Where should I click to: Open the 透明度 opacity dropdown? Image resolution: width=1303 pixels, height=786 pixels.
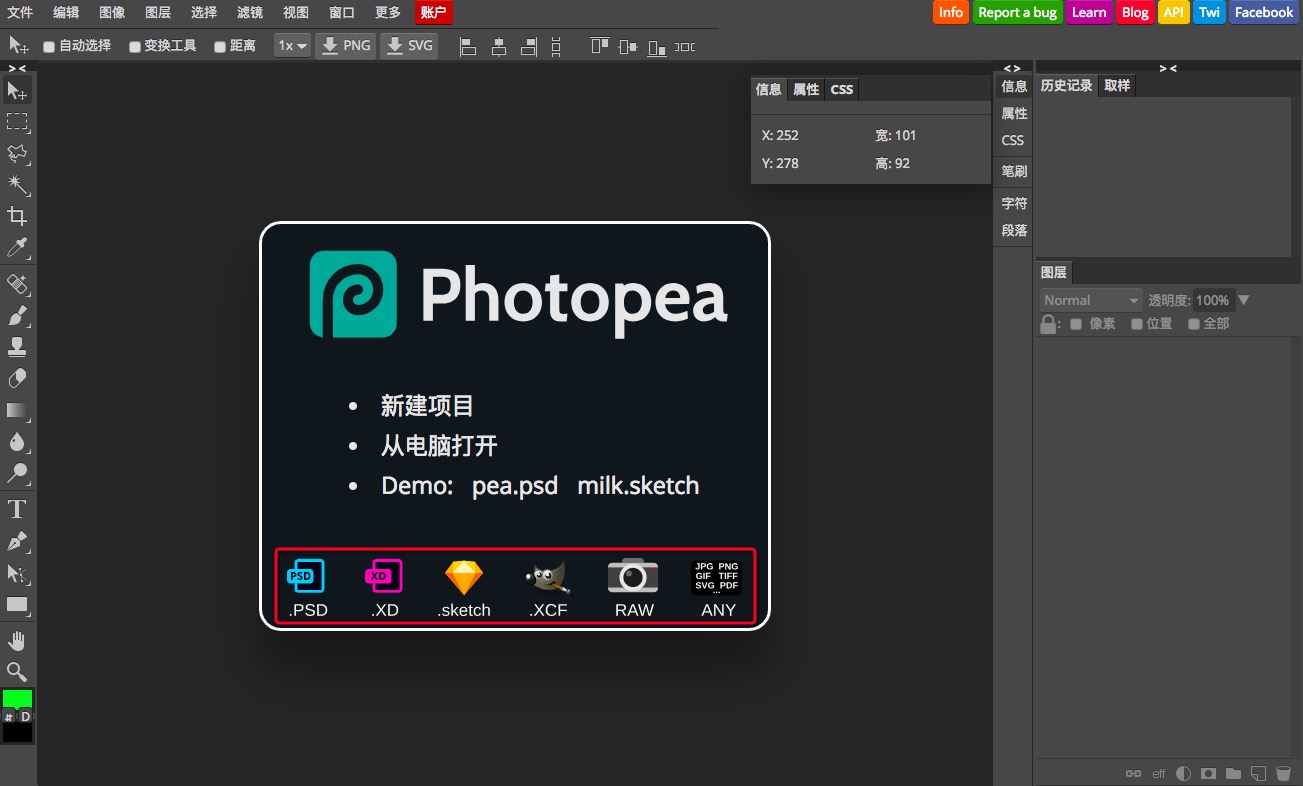[1243, 299]
